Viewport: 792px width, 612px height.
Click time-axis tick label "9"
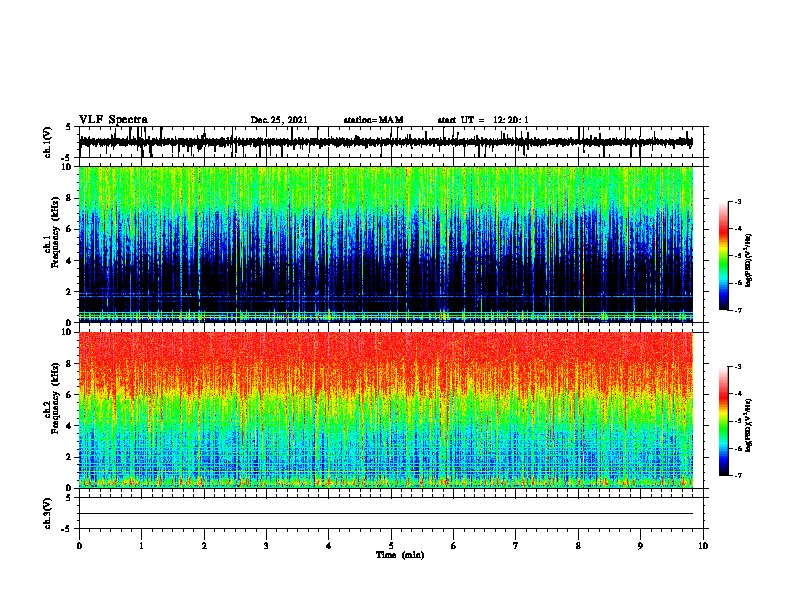point(640,546)
